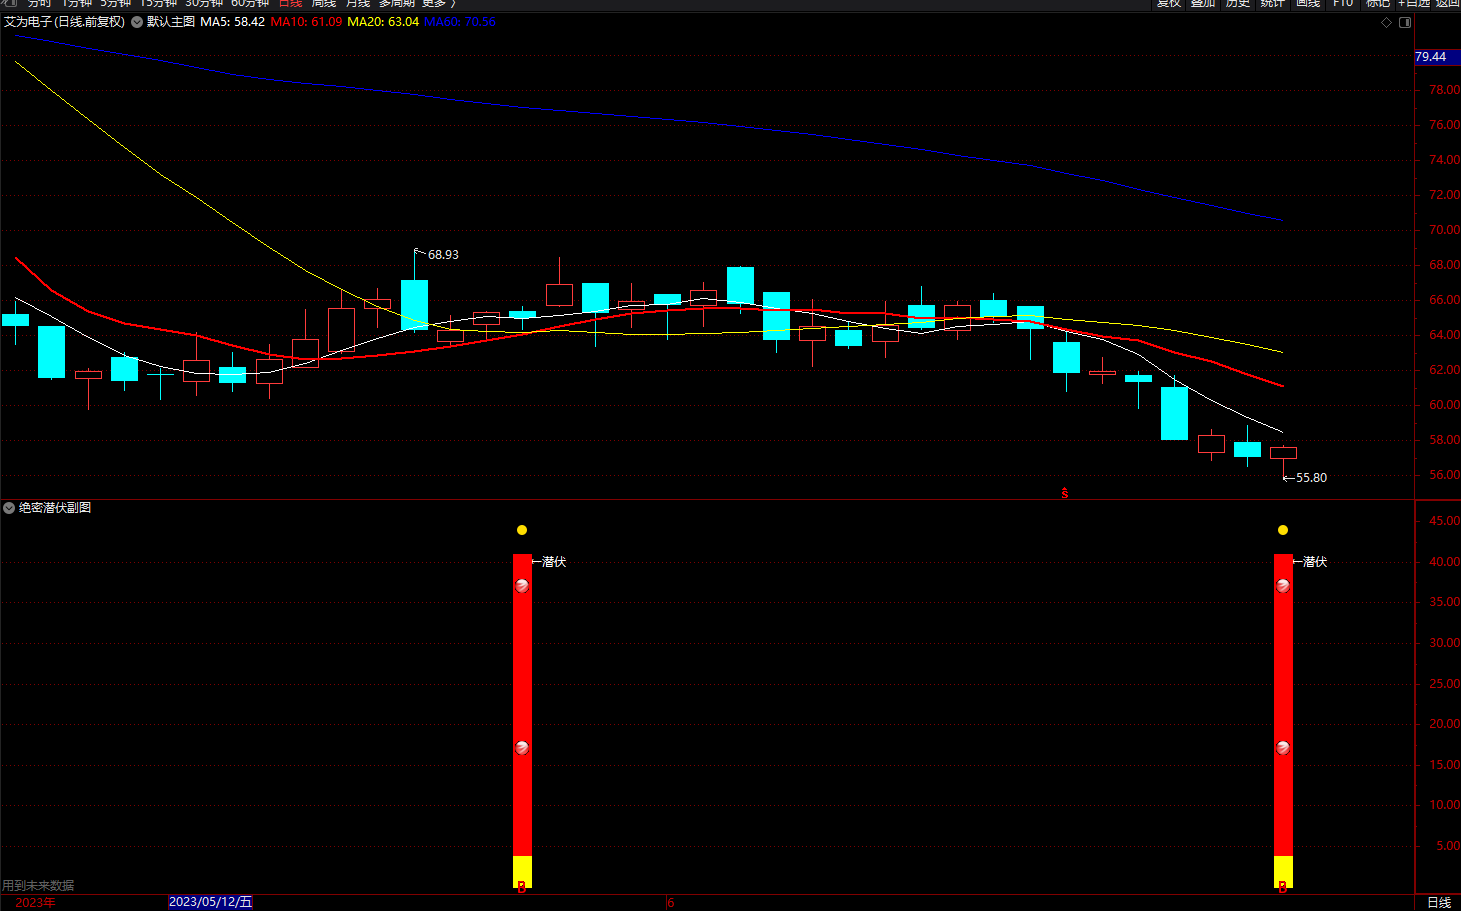Click the 55.80 low price label

[1311, 478]
